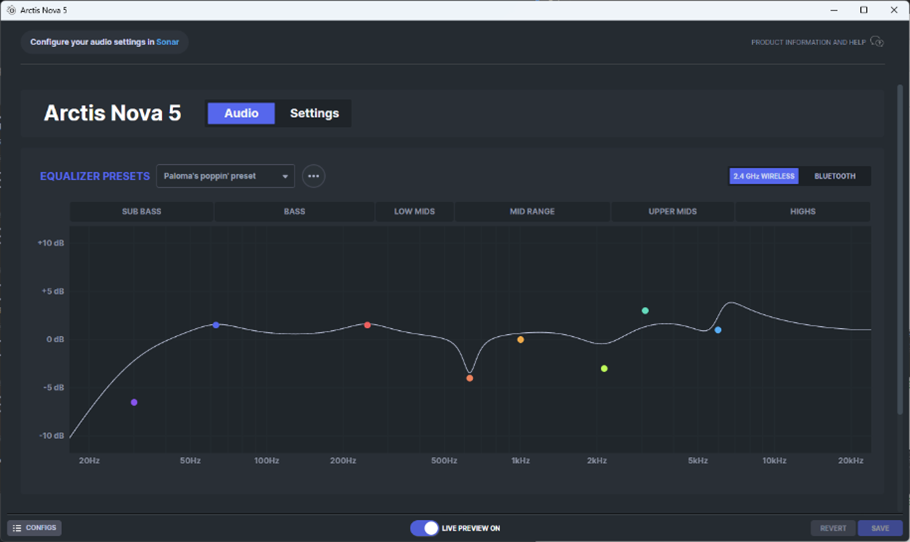Select the light blue EQ point near 6kHz
This screenshot has width=910, height=542.
[718, 330]
